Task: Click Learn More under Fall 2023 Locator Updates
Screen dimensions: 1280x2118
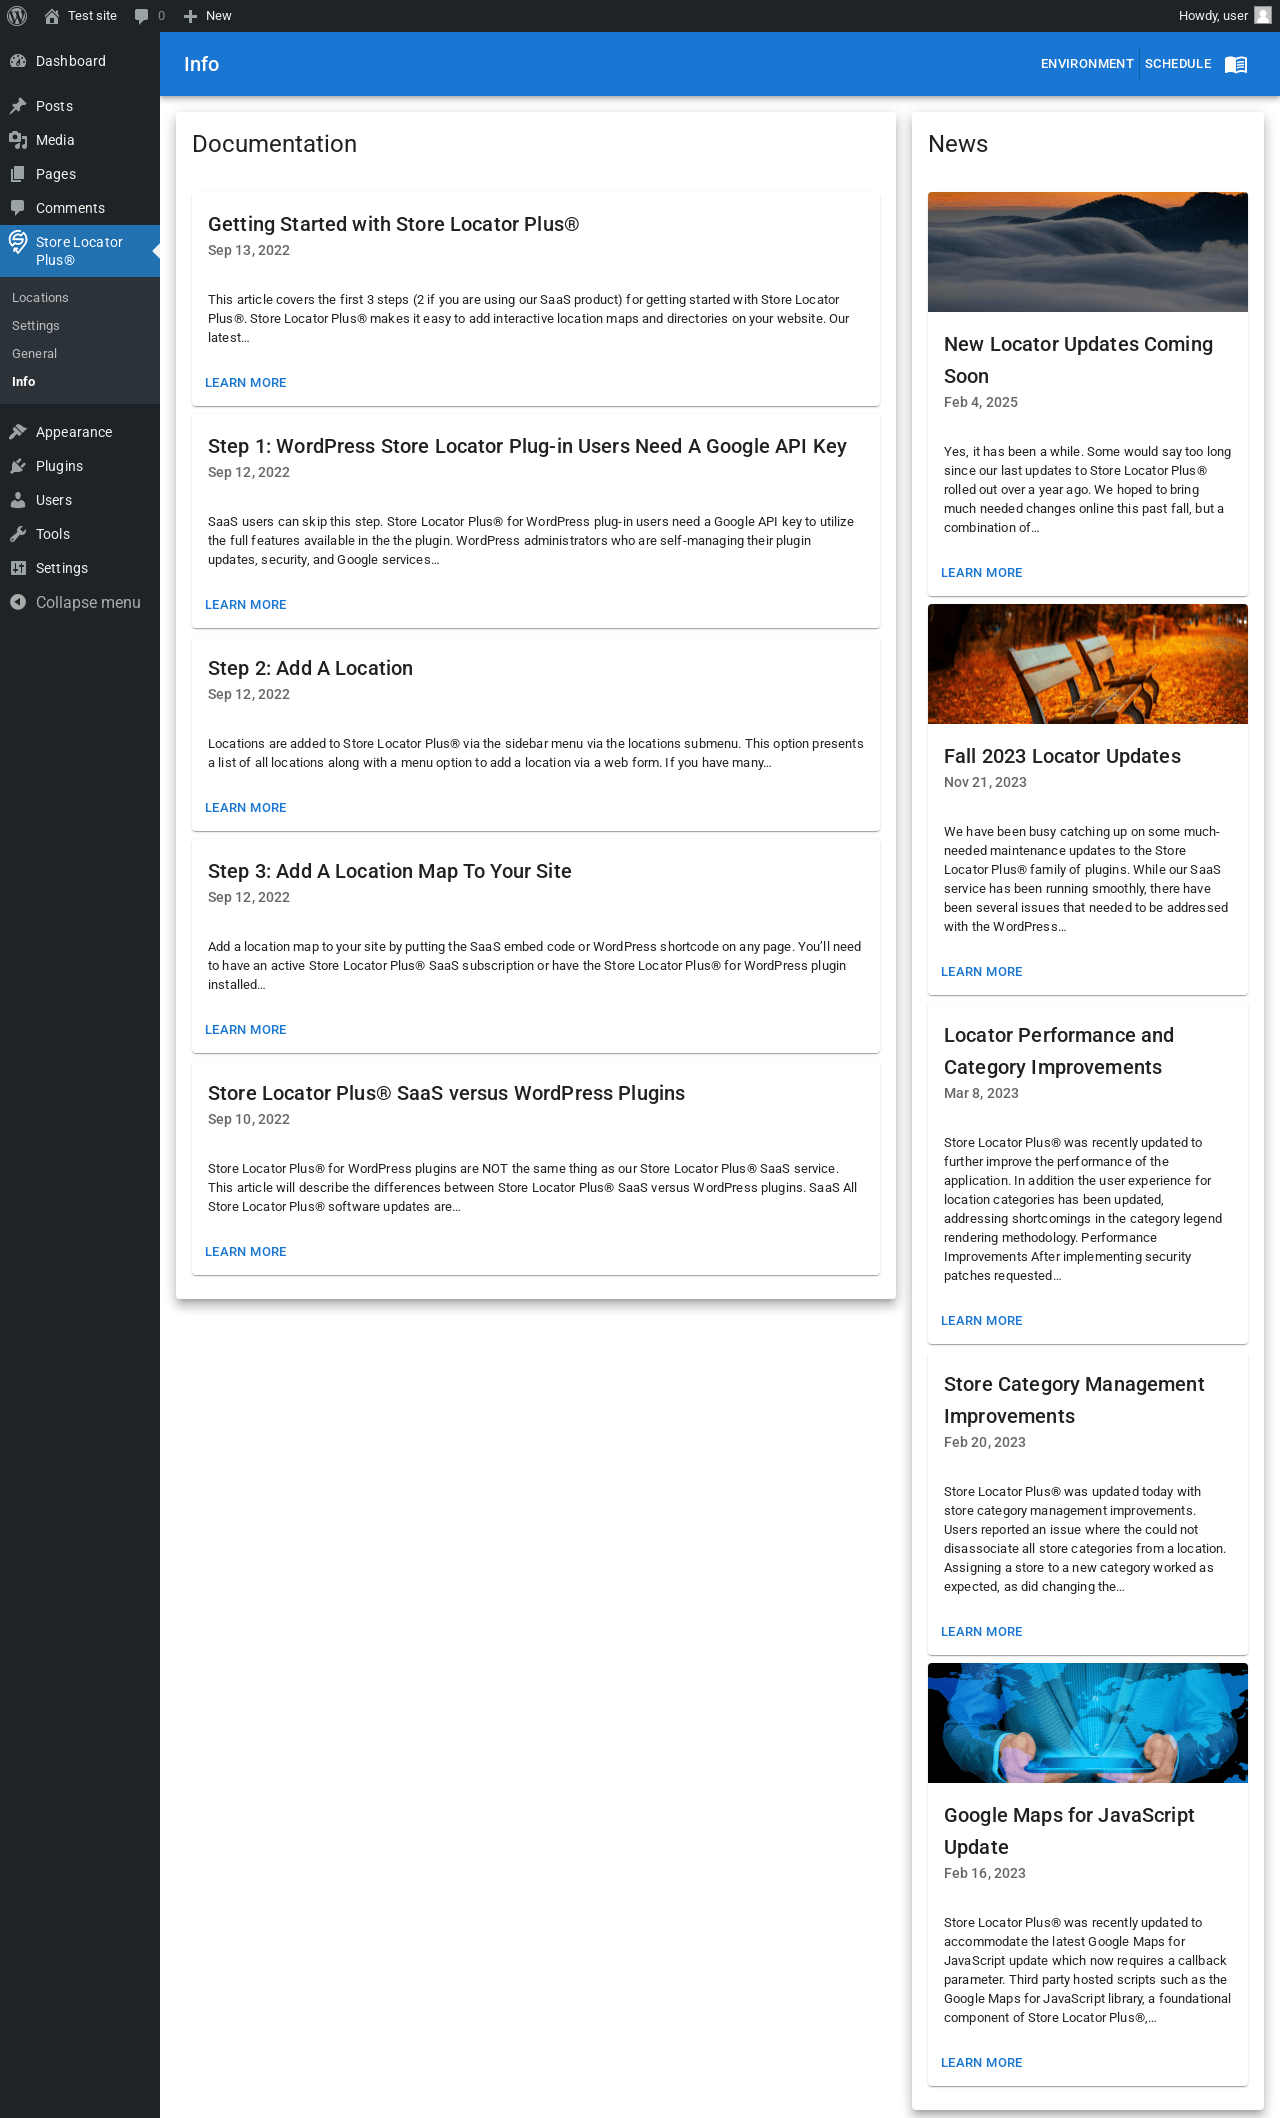Action: 982,972
